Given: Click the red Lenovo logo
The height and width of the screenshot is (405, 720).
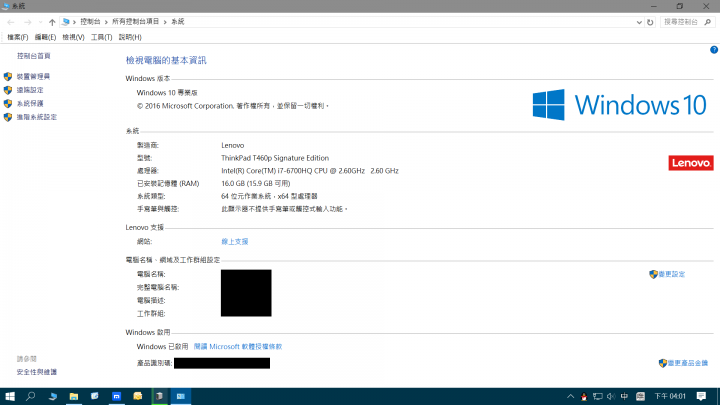Looking at the screenshot, I should click(x=691, y=163).
